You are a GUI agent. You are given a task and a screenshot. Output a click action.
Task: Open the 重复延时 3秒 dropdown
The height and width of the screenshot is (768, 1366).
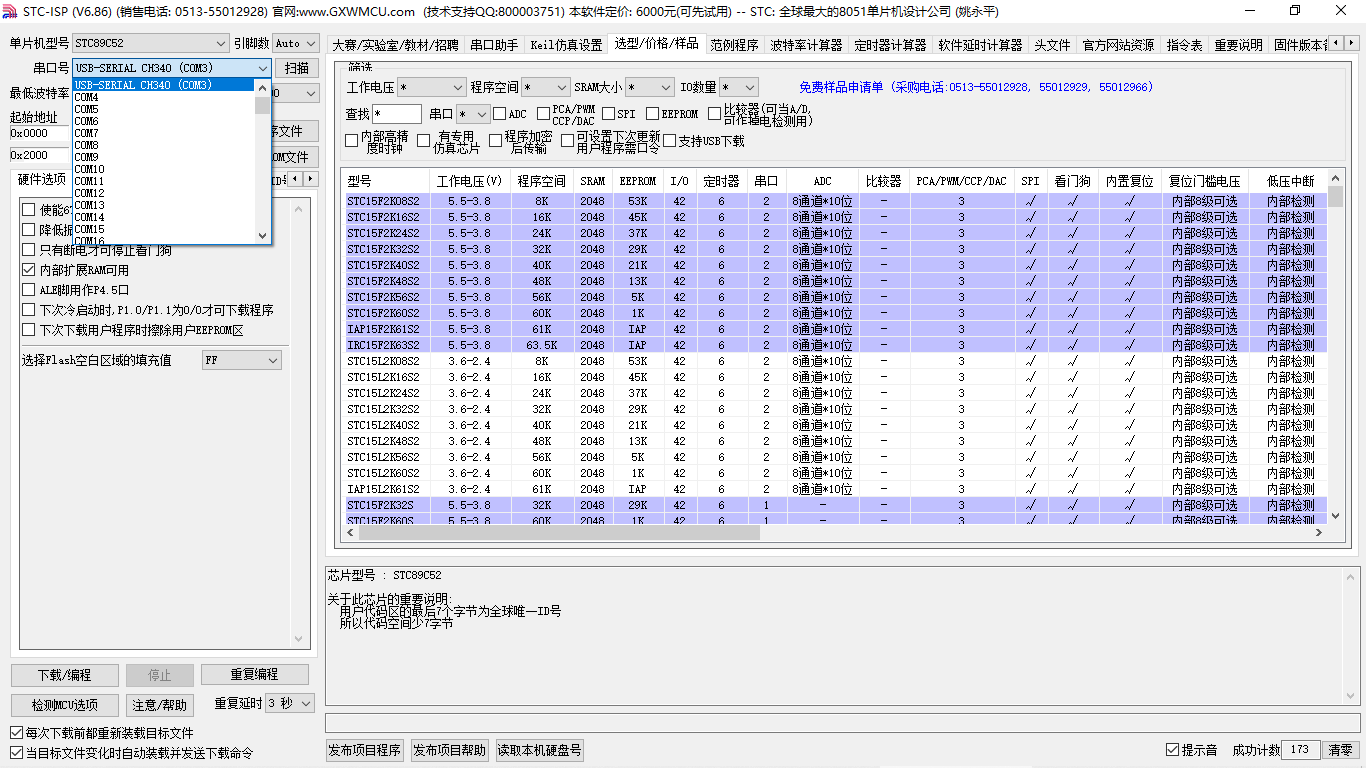point(290,704)
